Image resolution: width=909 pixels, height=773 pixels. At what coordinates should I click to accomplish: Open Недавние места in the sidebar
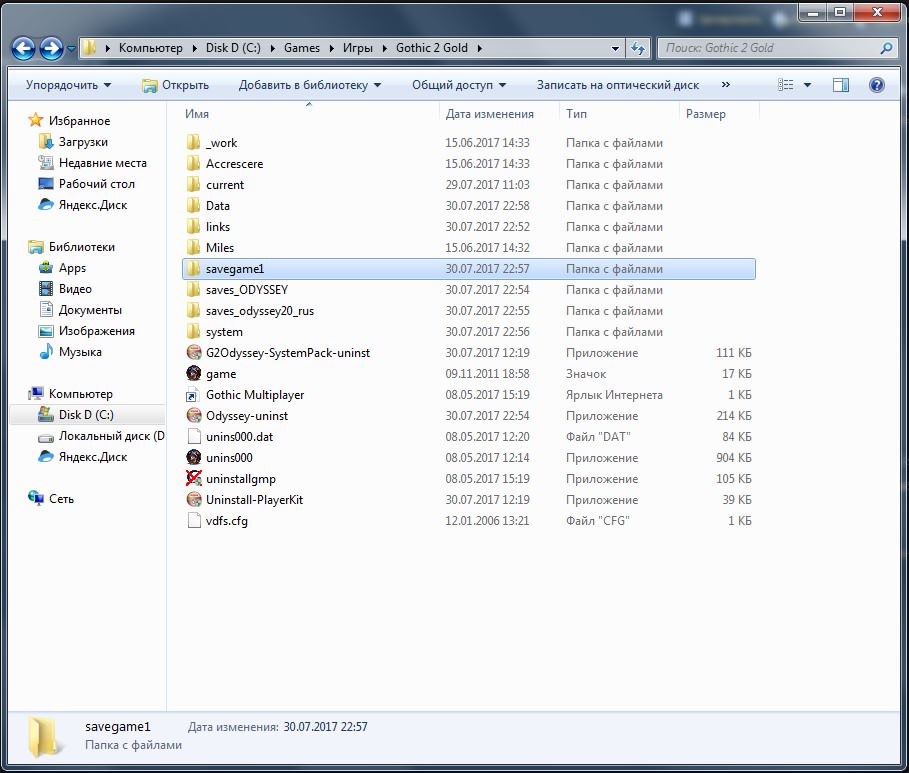click(93, 163)
